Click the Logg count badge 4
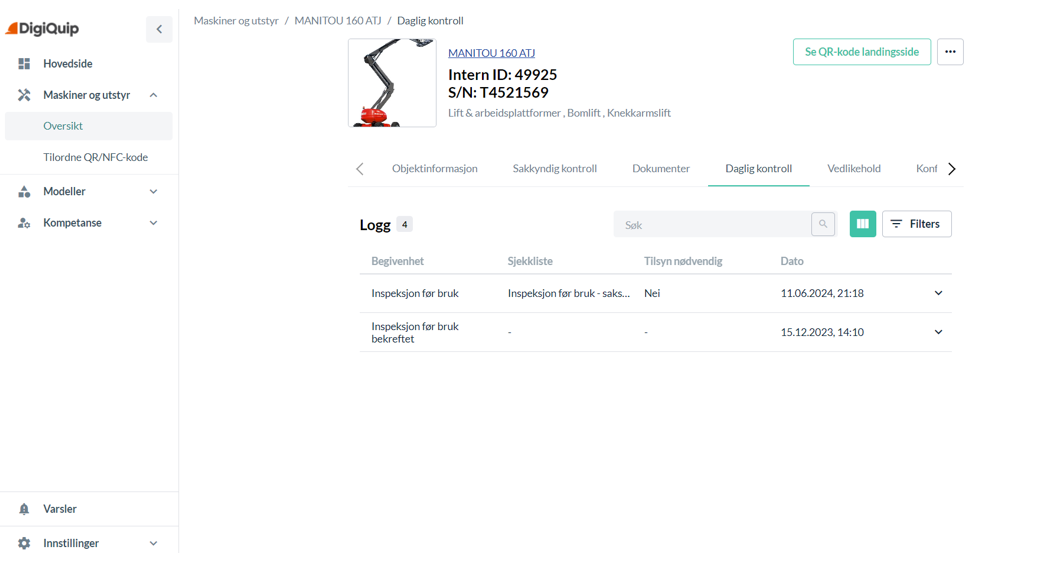Viewport: 1063px width, 562px height. (x=405, y=224)
